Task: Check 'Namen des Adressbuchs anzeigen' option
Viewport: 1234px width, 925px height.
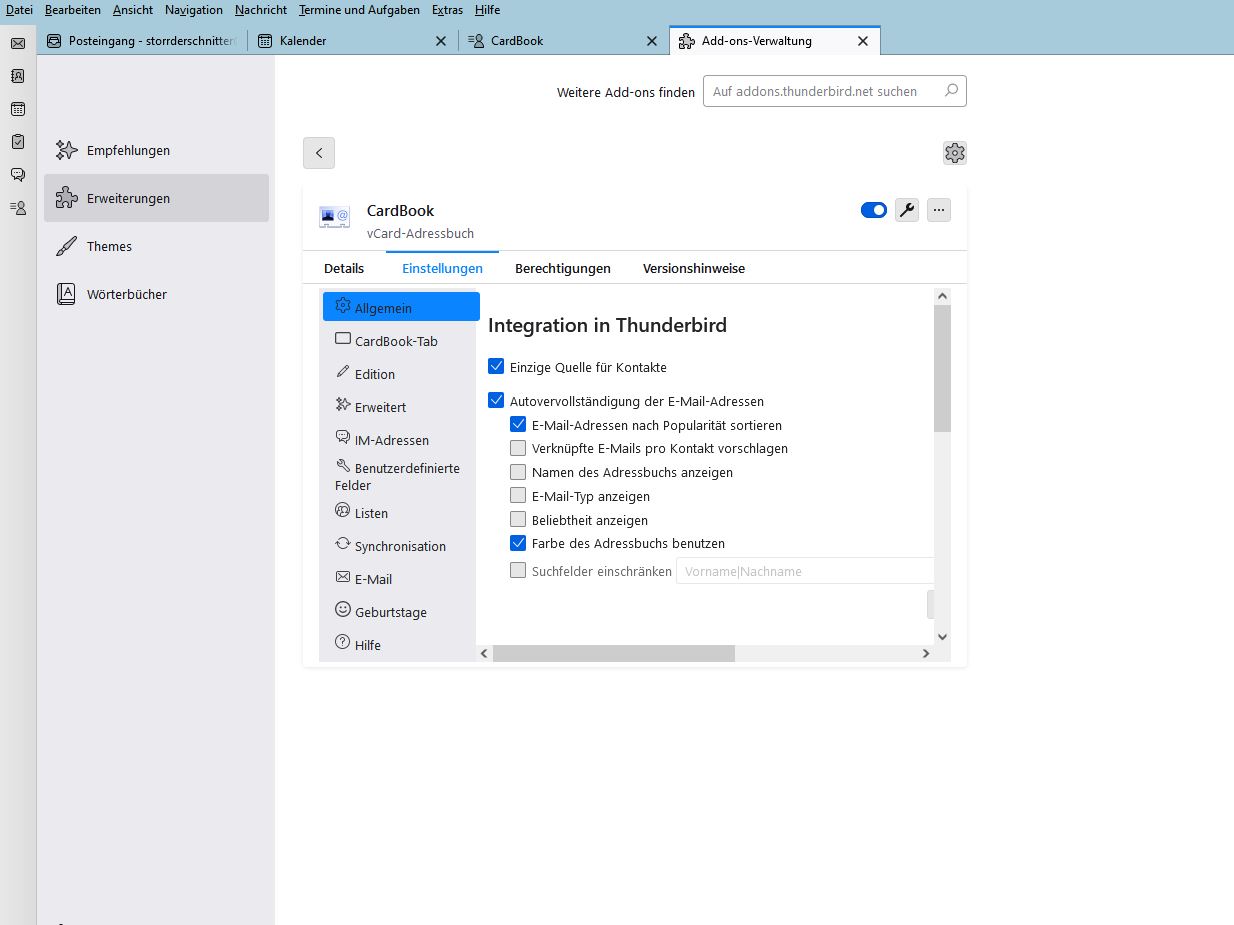Action: pos(518,472)
